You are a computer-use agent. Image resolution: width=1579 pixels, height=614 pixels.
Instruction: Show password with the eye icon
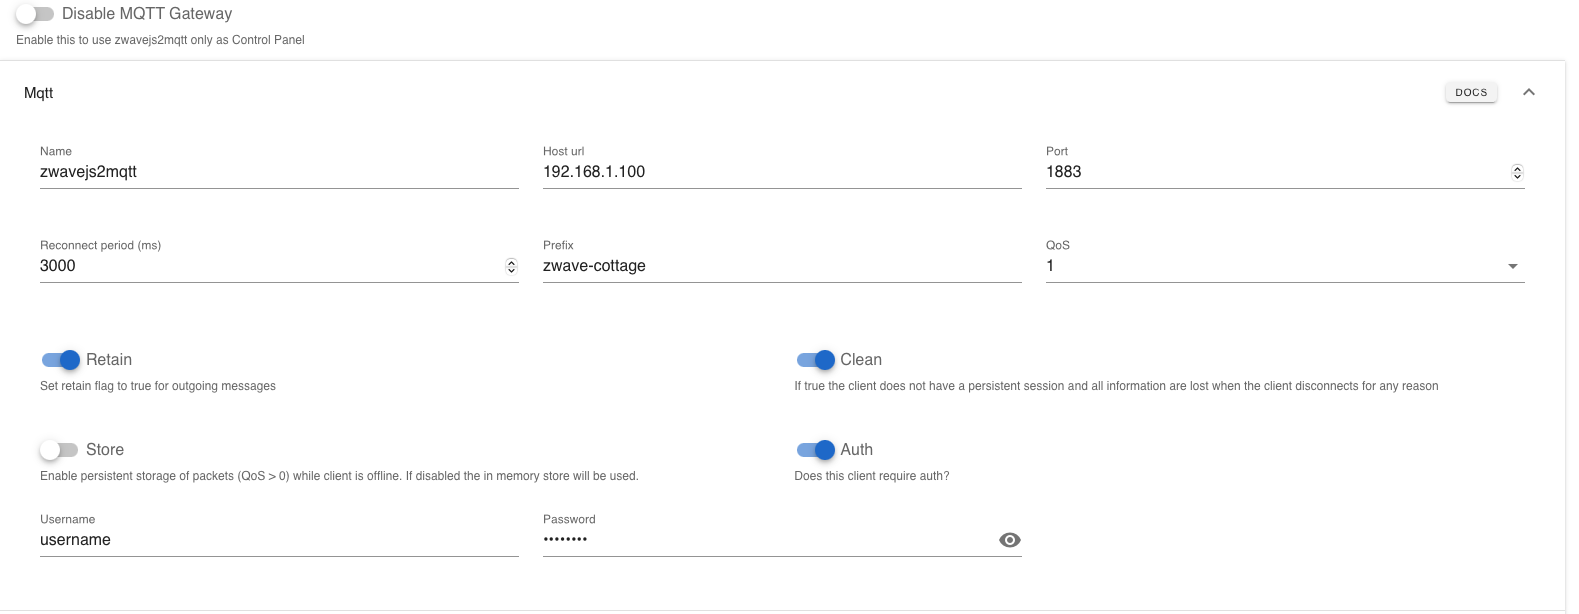click(x=1010, y=540)
